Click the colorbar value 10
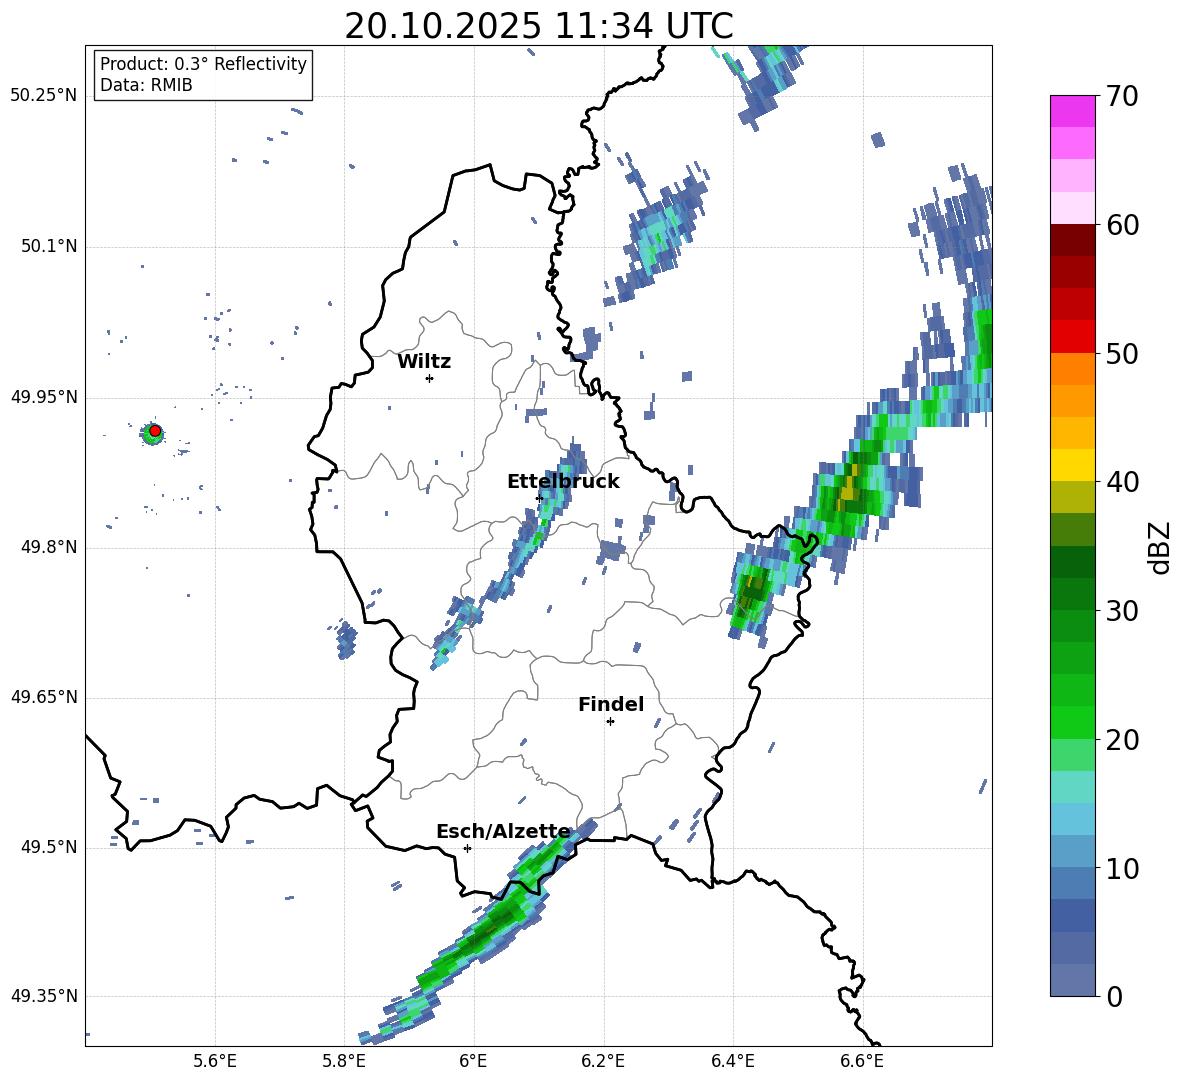This screenshot has height=1081, width=1184. [1122, 869]
